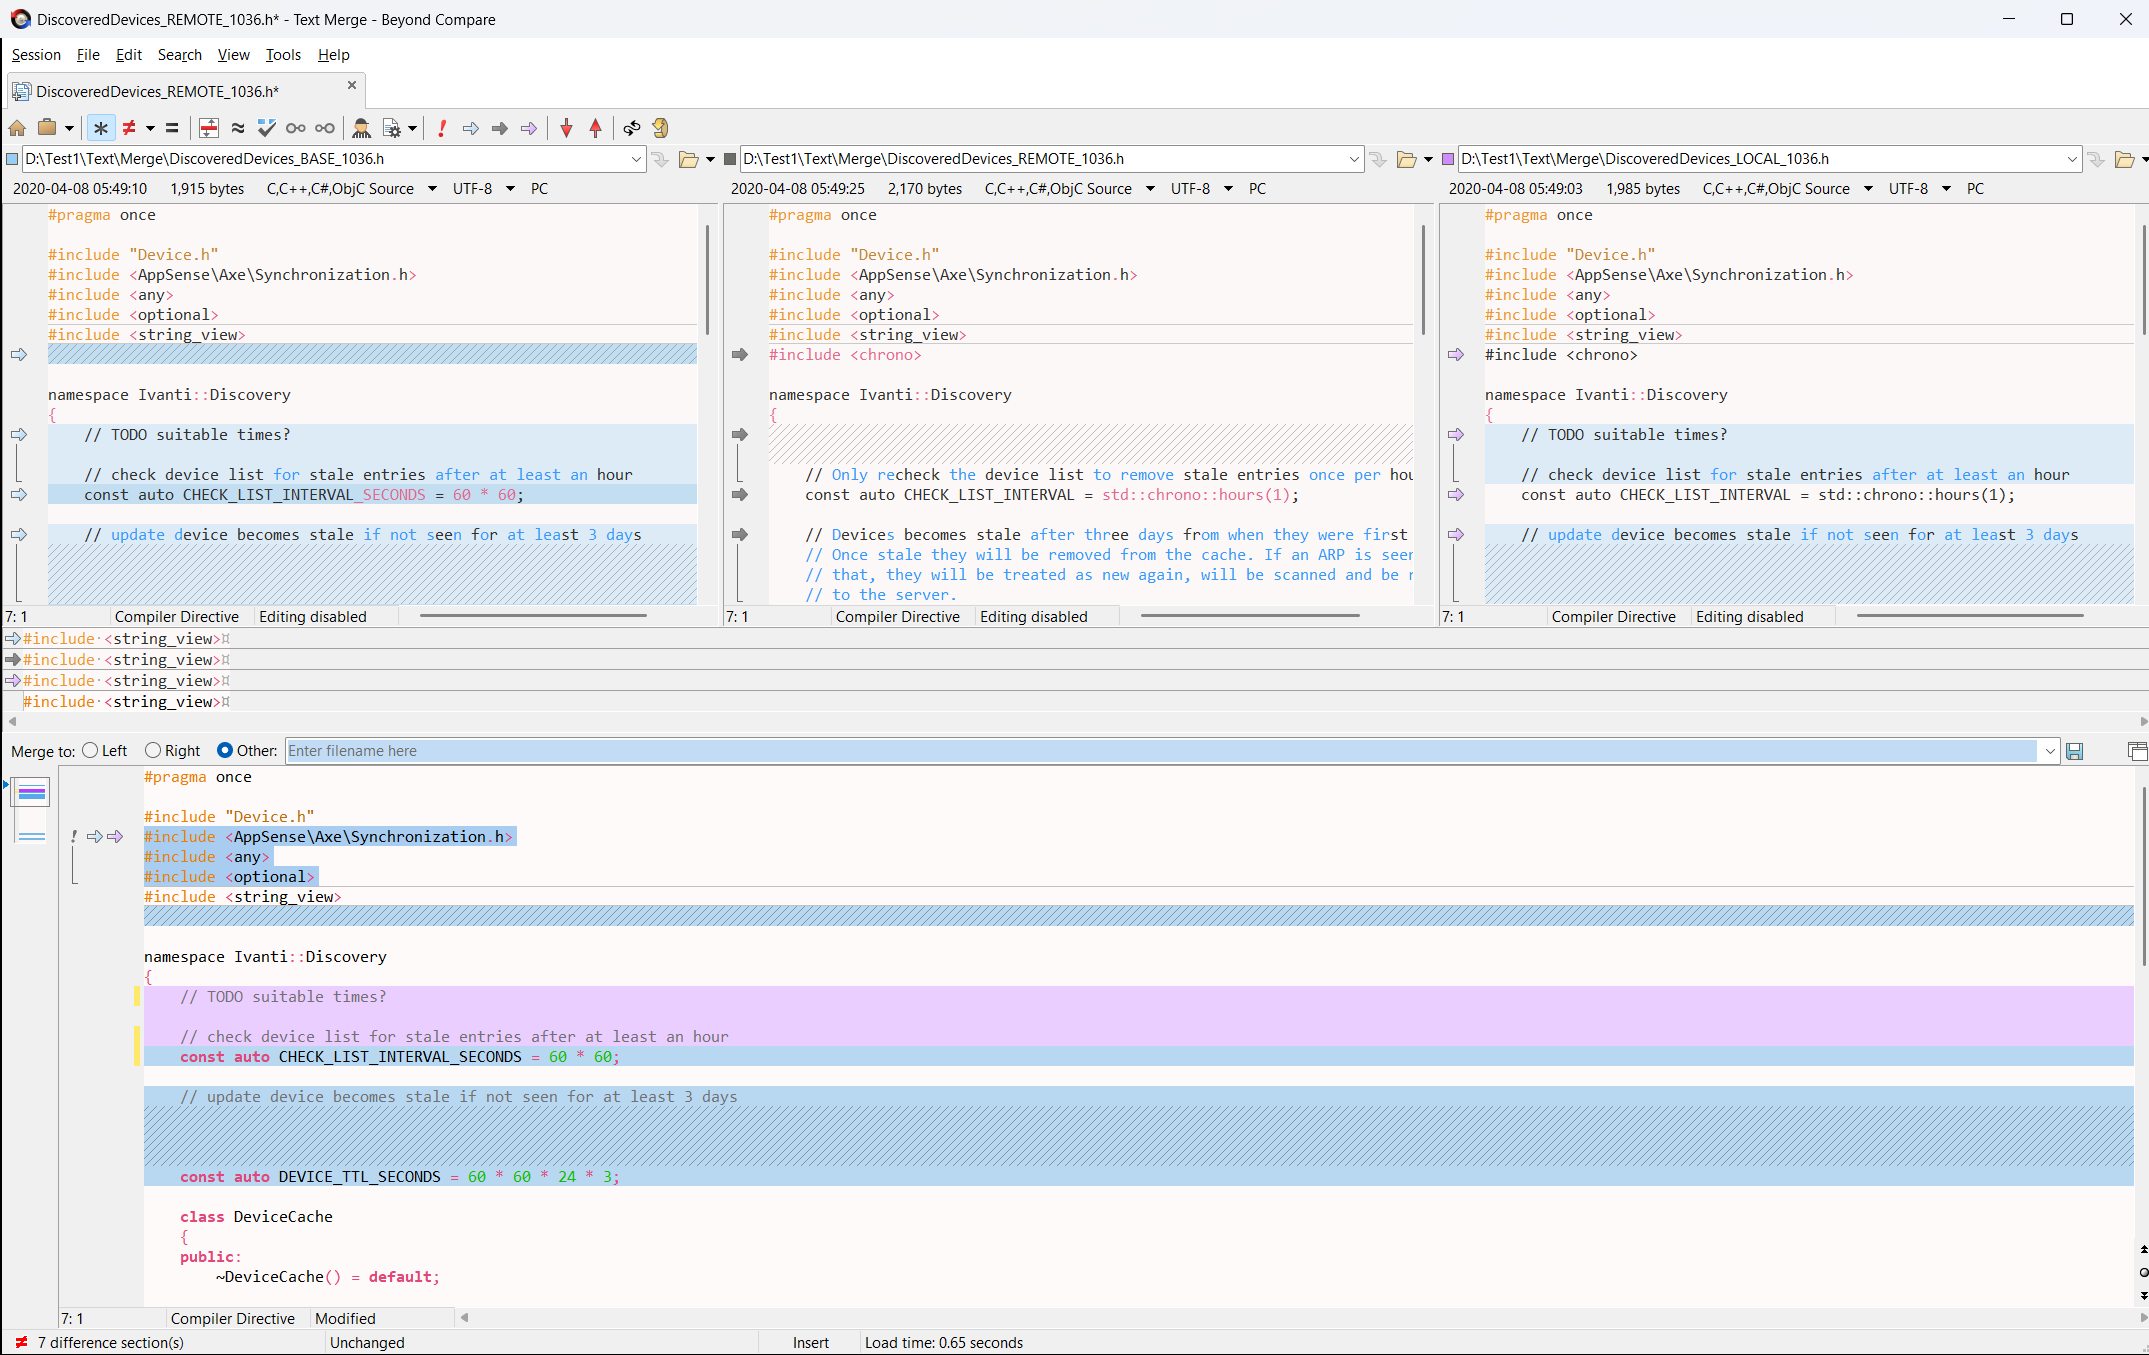Open the Sessions briefcase icon

click(47, 128)
